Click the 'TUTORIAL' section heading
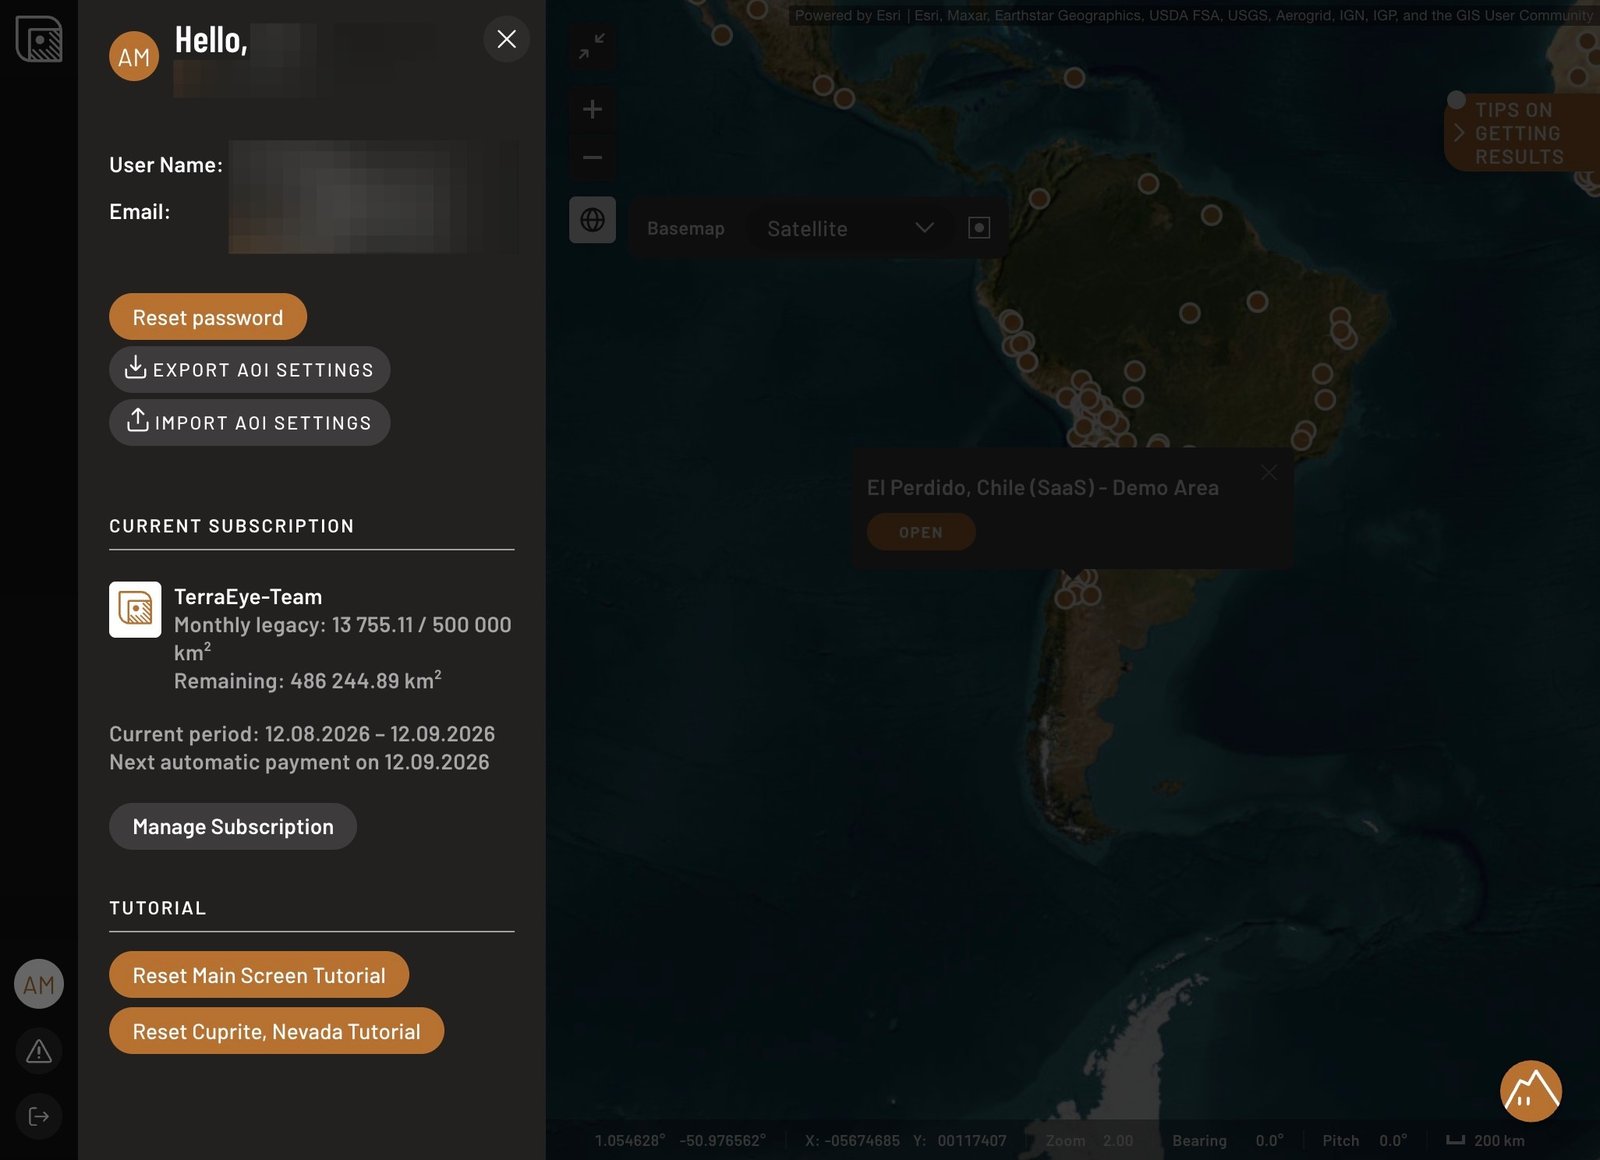 coord(158,908)
